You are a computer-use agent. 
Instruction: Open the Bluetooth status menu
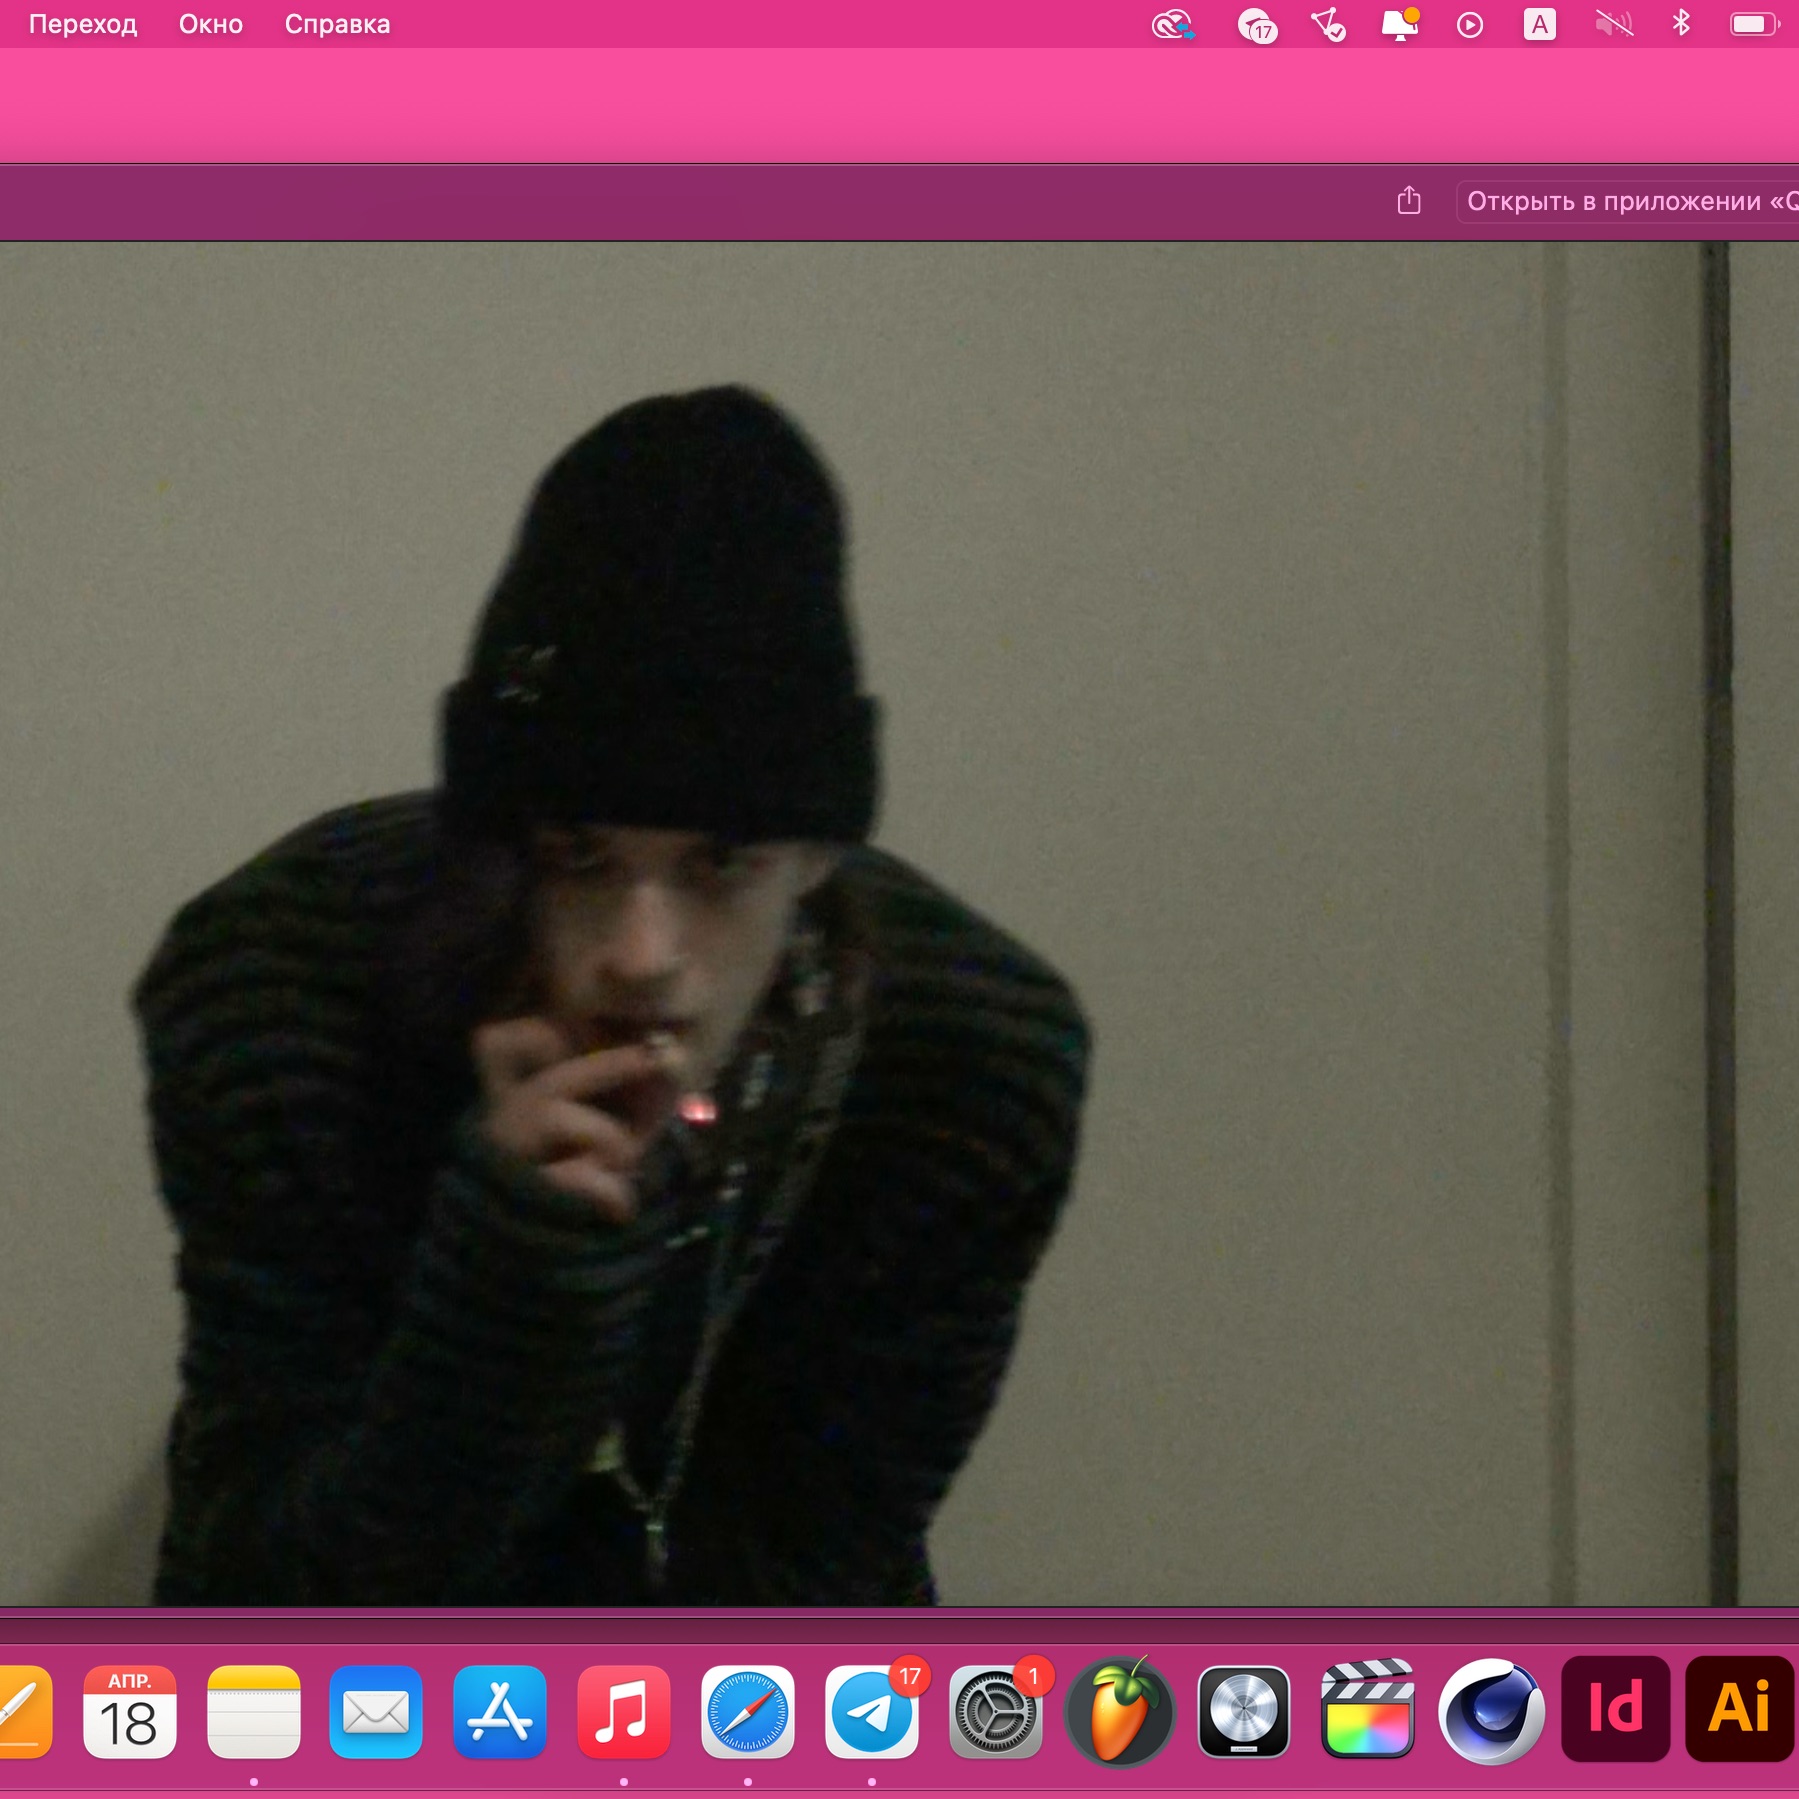pyautogui.click(x=1681, y=24)
